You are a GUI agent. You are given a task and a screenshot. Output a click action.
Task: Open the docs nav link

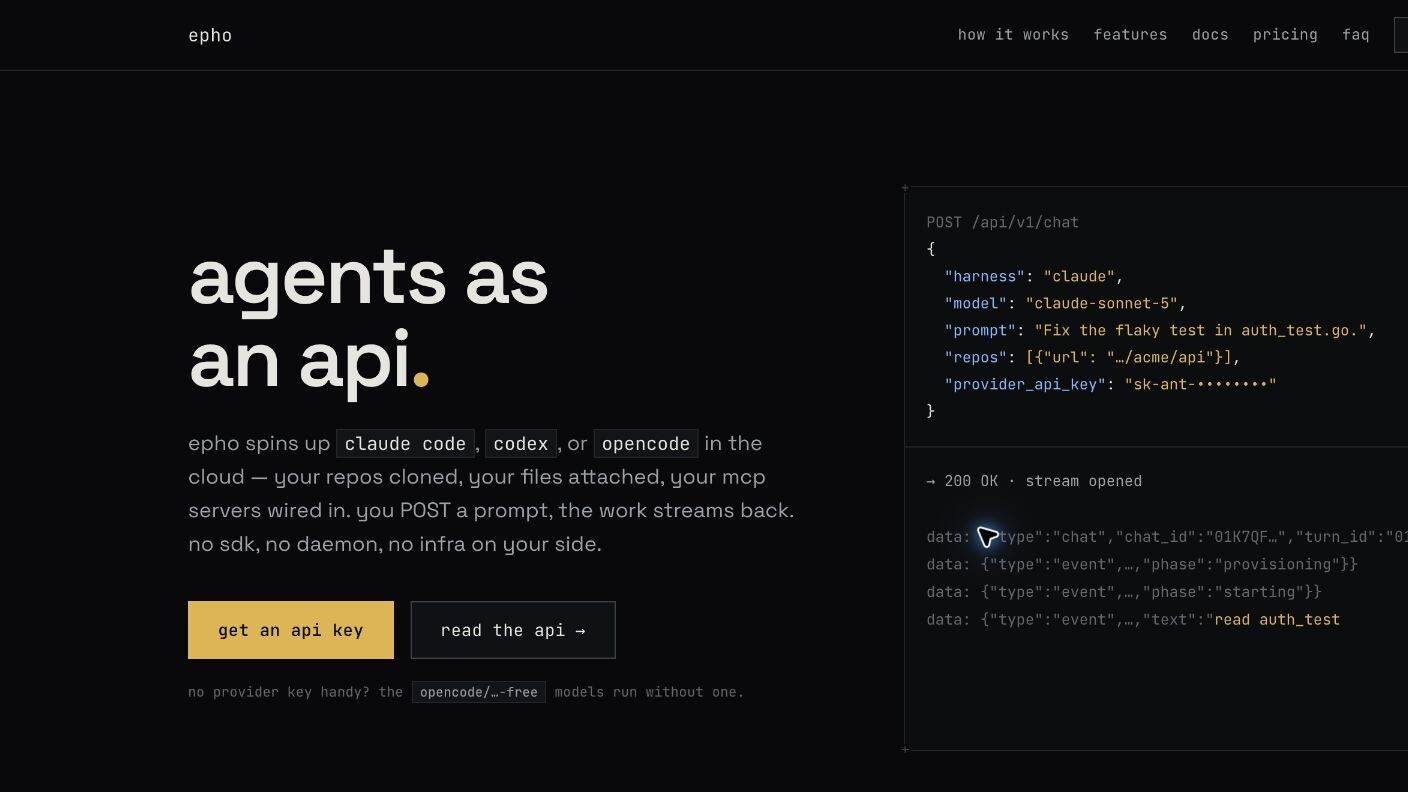tap(1210, 35)
